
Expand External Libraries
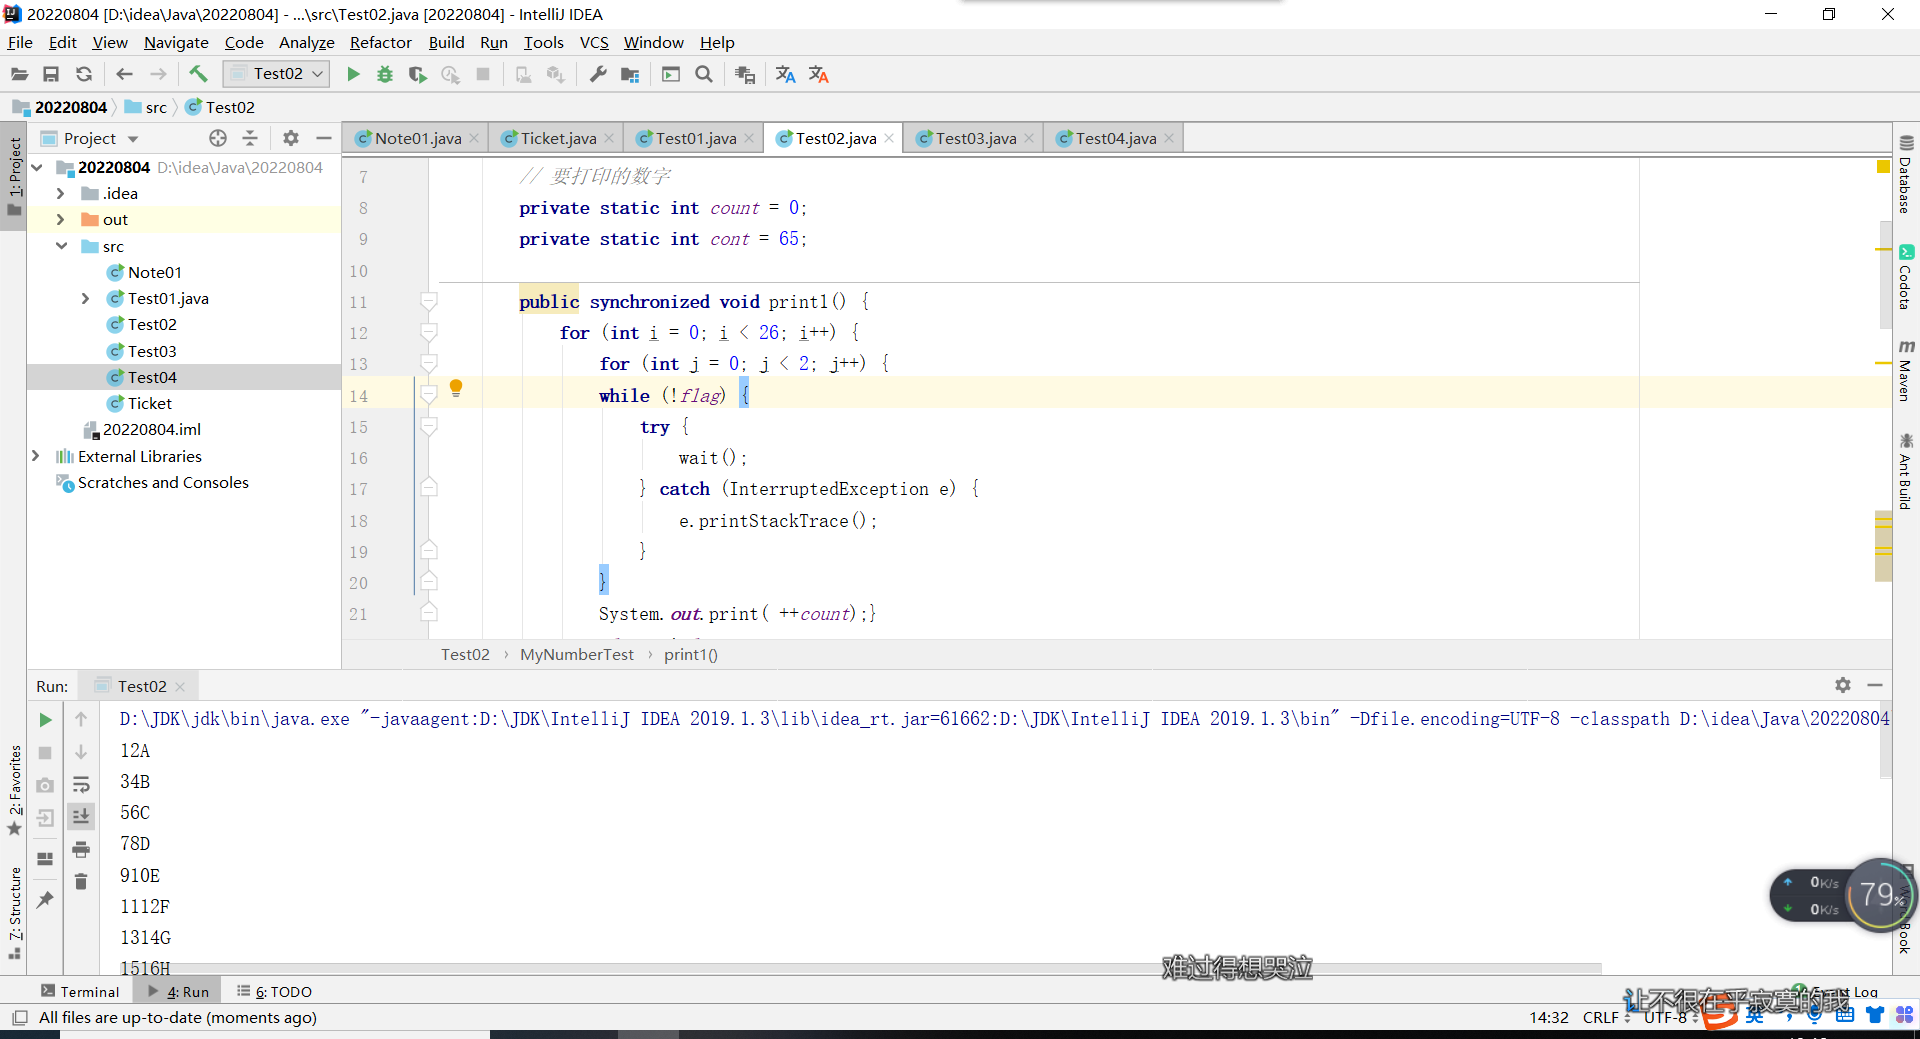(36, 456)
